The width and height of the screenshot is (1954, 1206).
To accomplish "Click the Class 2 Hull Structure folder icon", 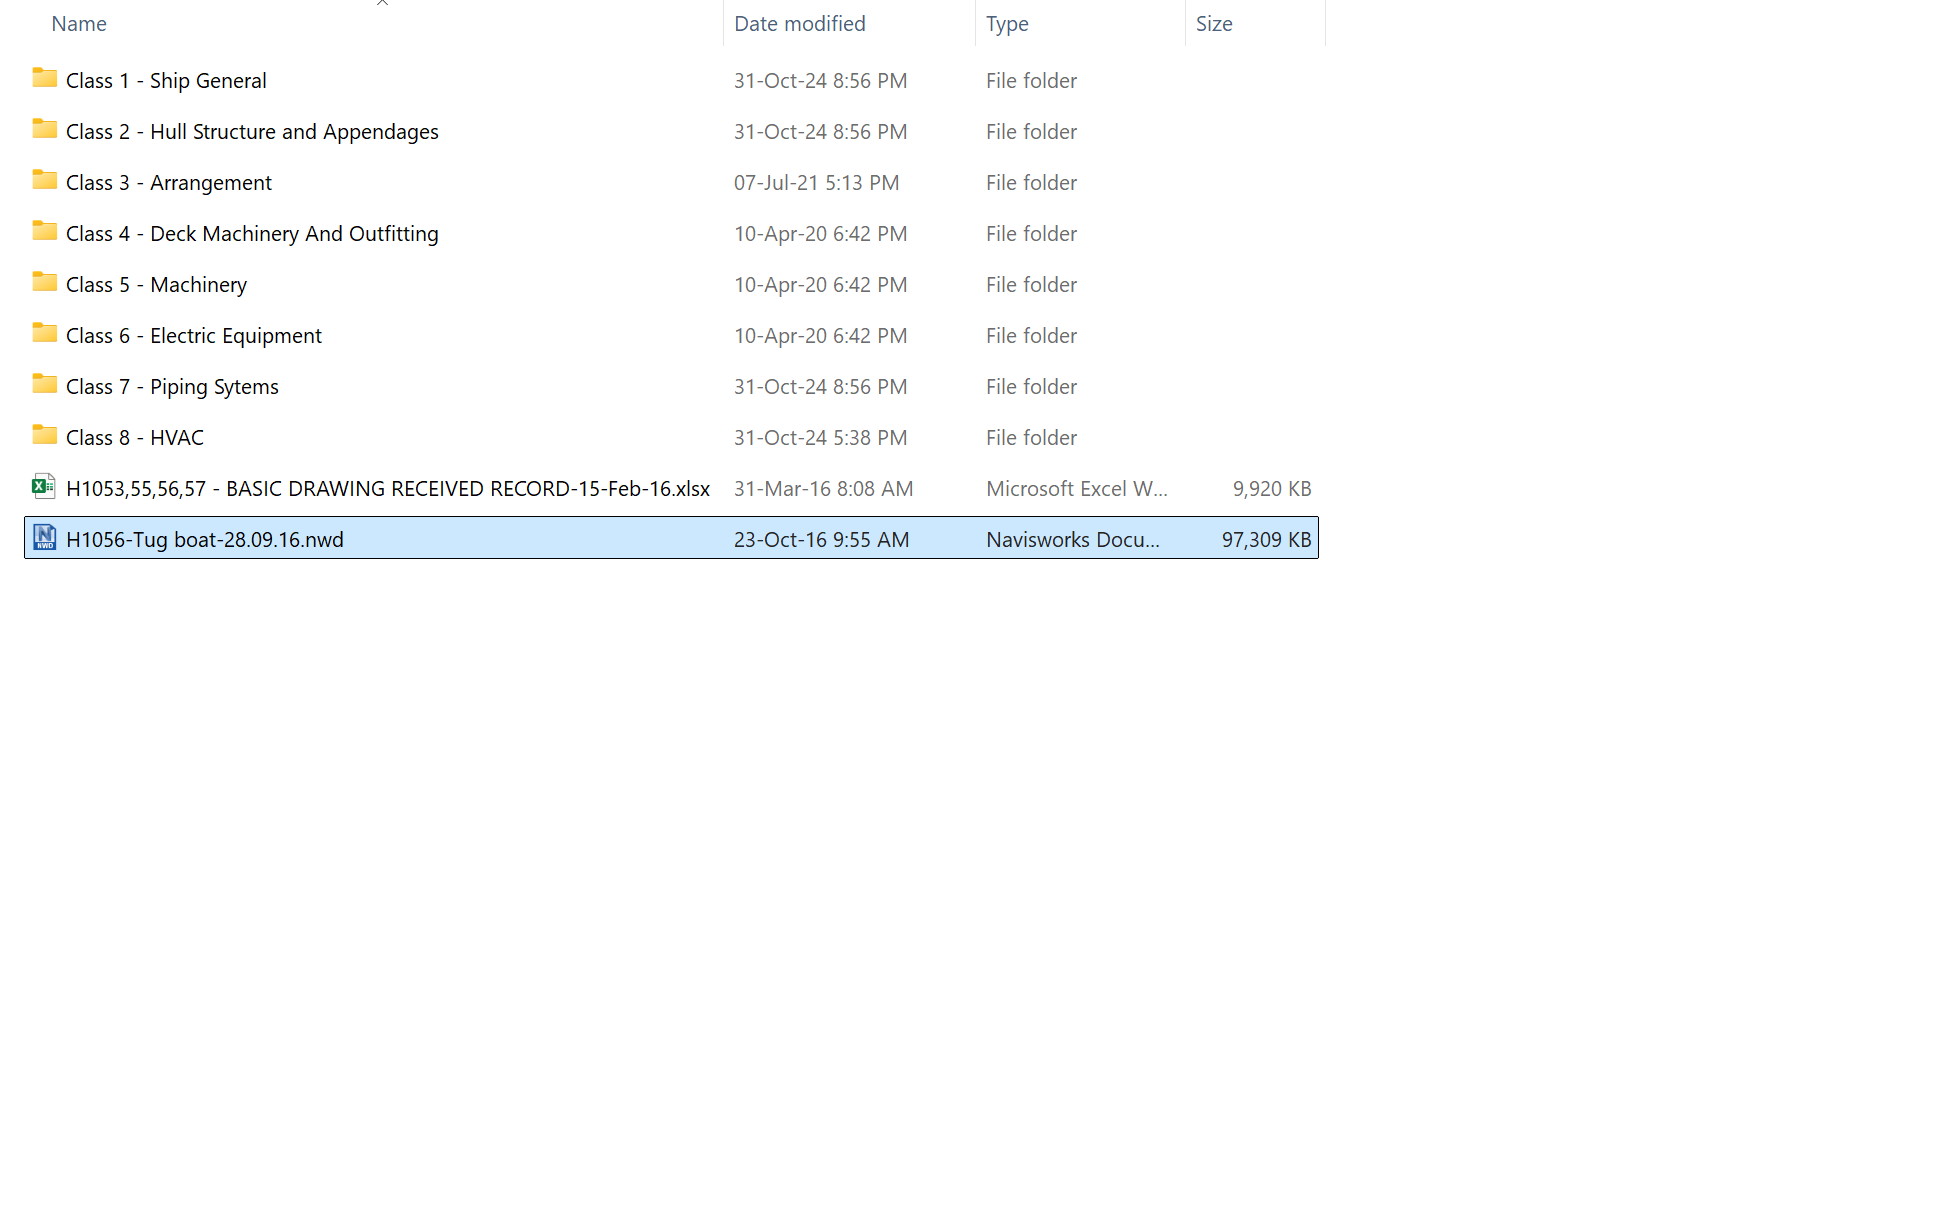I will point(44,130).
